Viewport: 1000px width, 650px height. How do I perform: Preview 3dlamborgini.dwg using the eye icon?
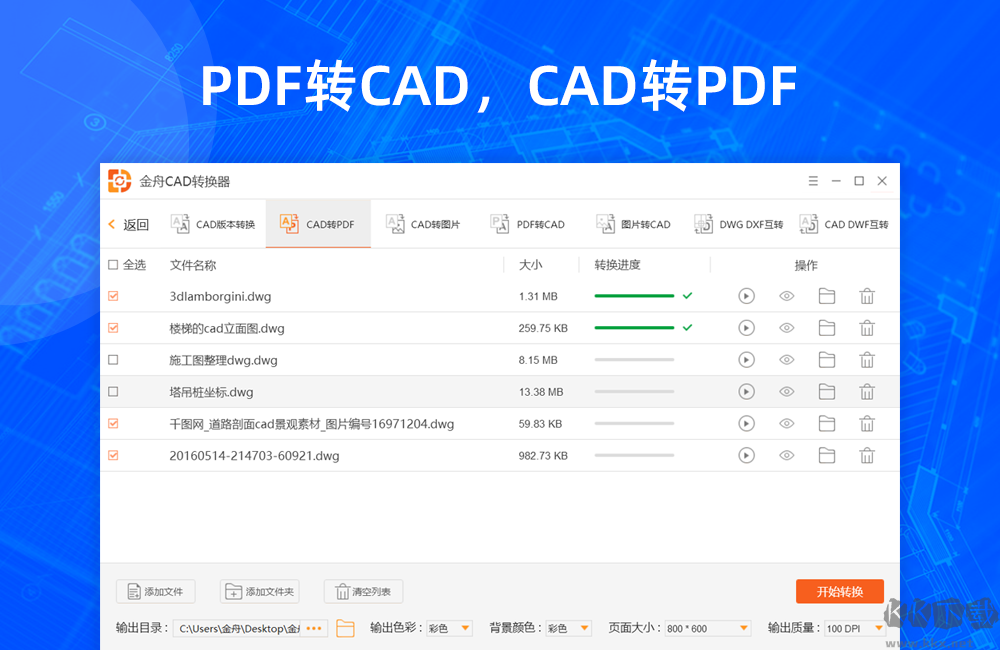click(786, 295)
